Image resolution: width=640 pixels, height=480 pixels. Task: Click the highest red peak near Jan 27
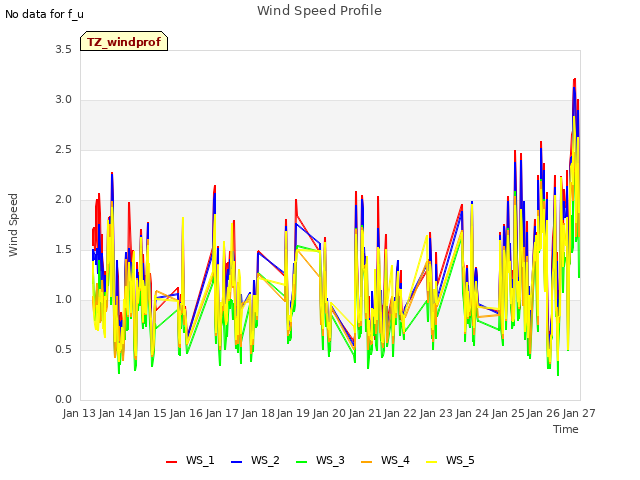575,79
